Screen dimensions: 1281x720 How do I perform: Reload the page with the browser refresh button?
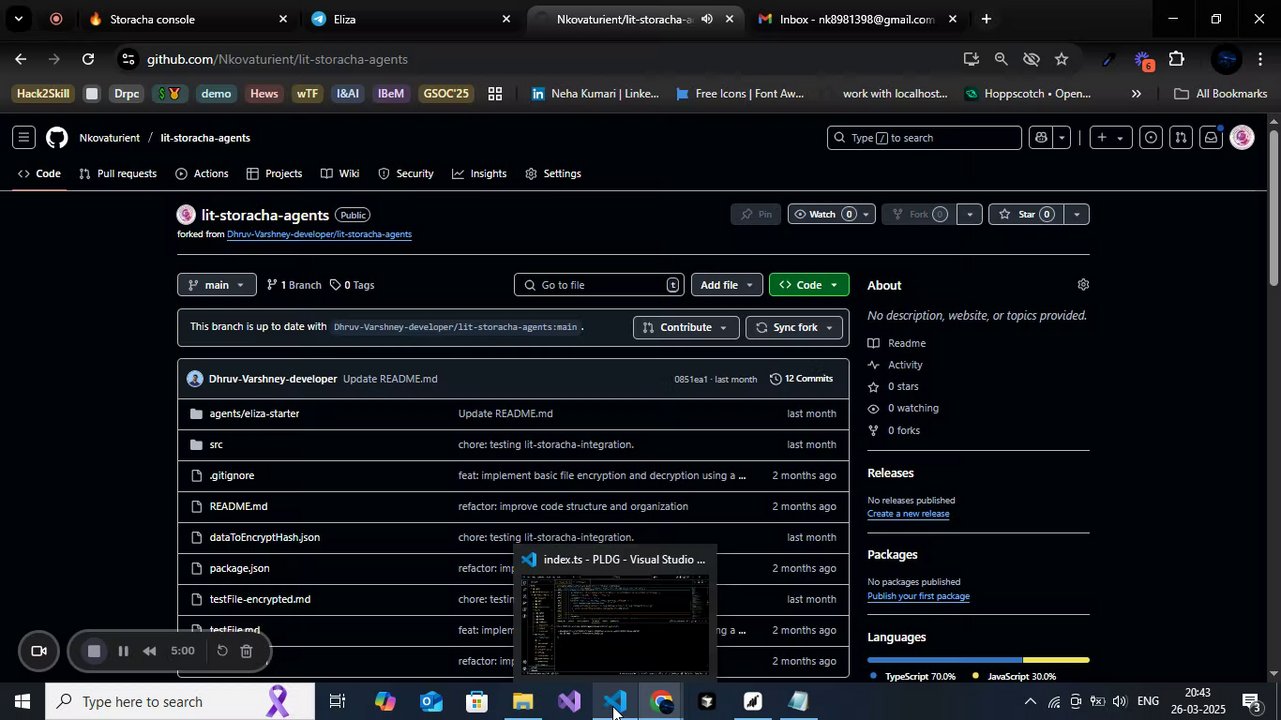pyautogui.click(x=88, y=59)
